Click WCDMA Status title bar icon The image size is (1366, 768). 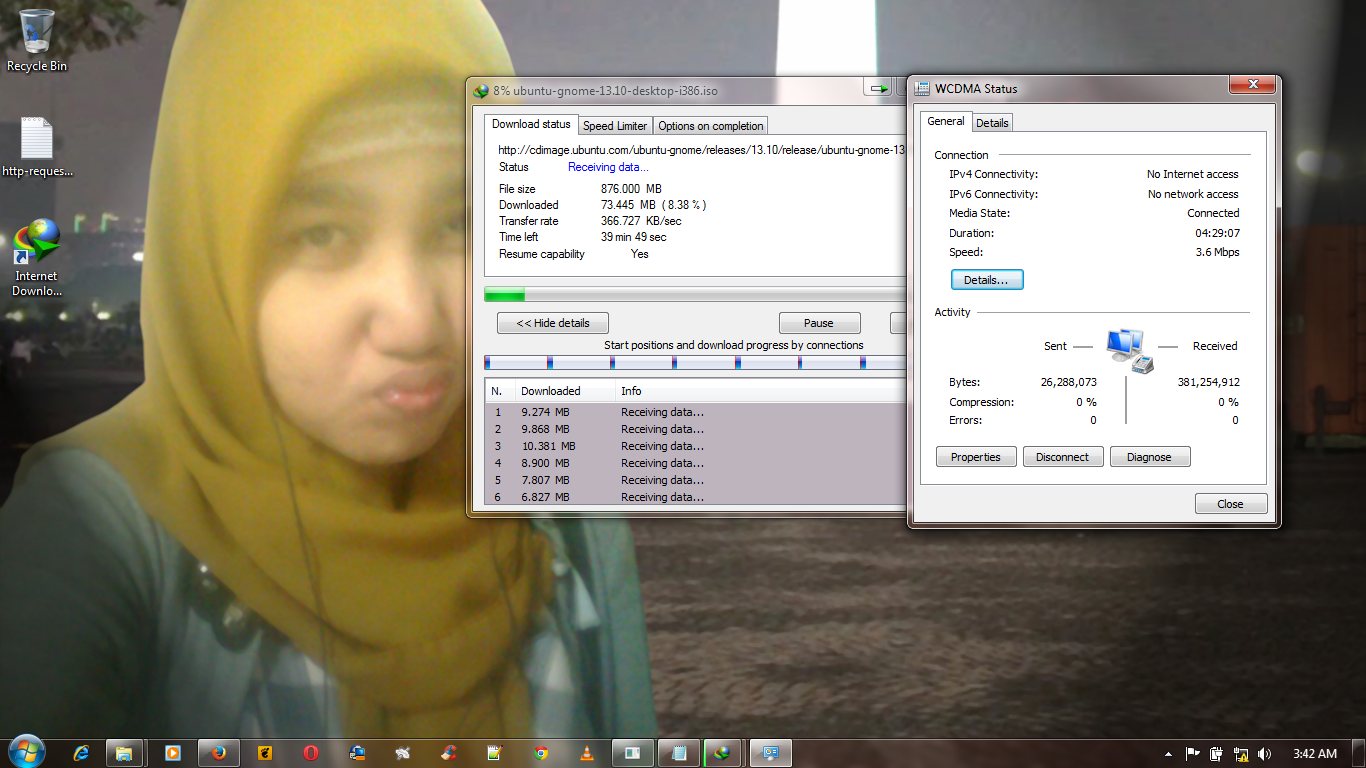point(922,88)
